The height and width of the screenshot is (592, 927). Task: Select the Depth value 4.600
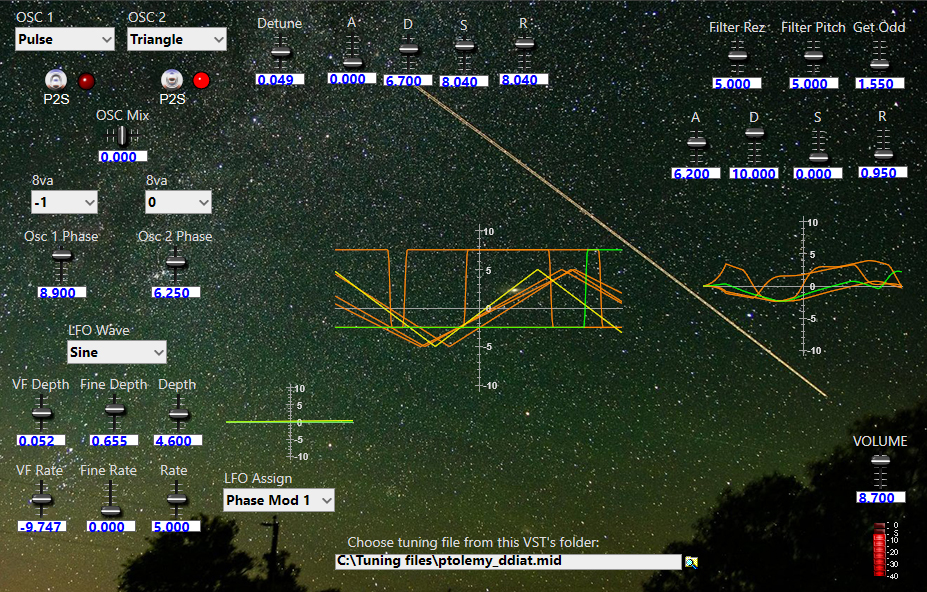pyautogui.click(x=178, y=441)
